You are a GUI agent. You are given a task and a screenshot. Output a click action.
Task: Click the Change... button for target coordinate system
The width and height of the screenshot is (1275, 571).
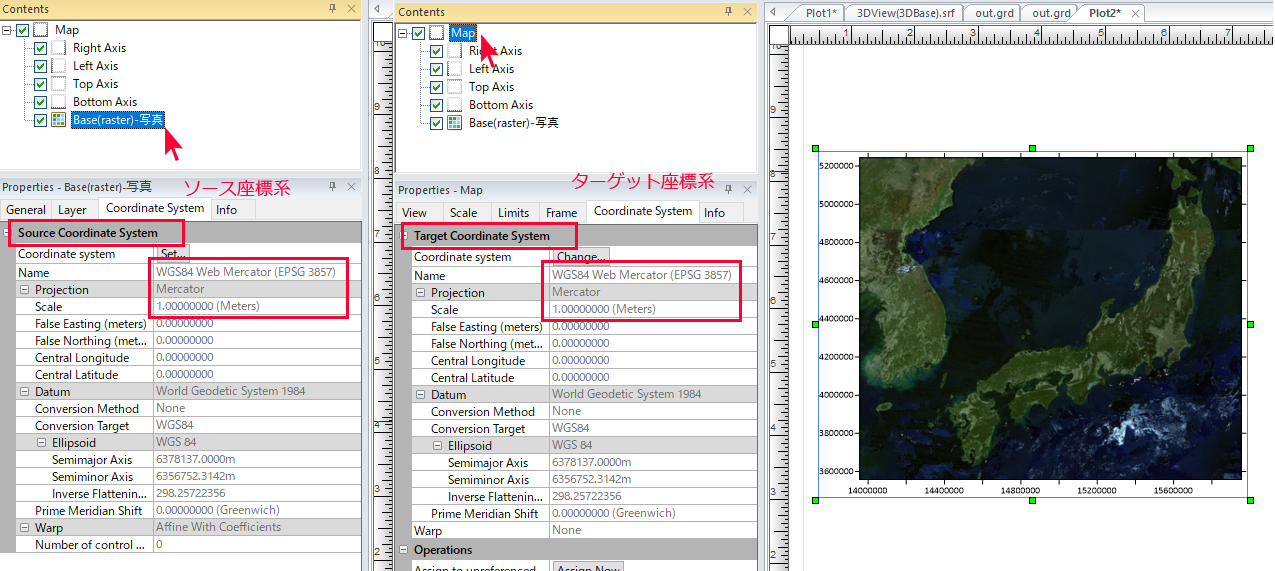click(581, 257)
